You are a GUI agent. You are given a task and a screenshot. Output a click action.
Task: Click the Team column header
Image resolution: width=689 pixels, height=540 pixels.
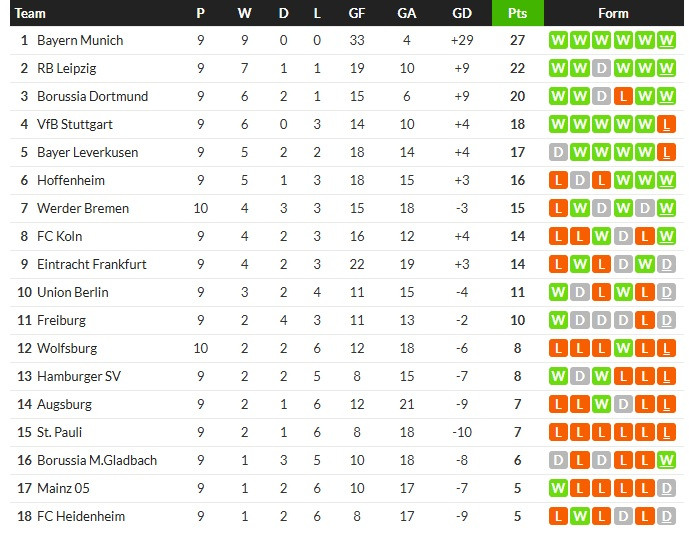point(31,13)
